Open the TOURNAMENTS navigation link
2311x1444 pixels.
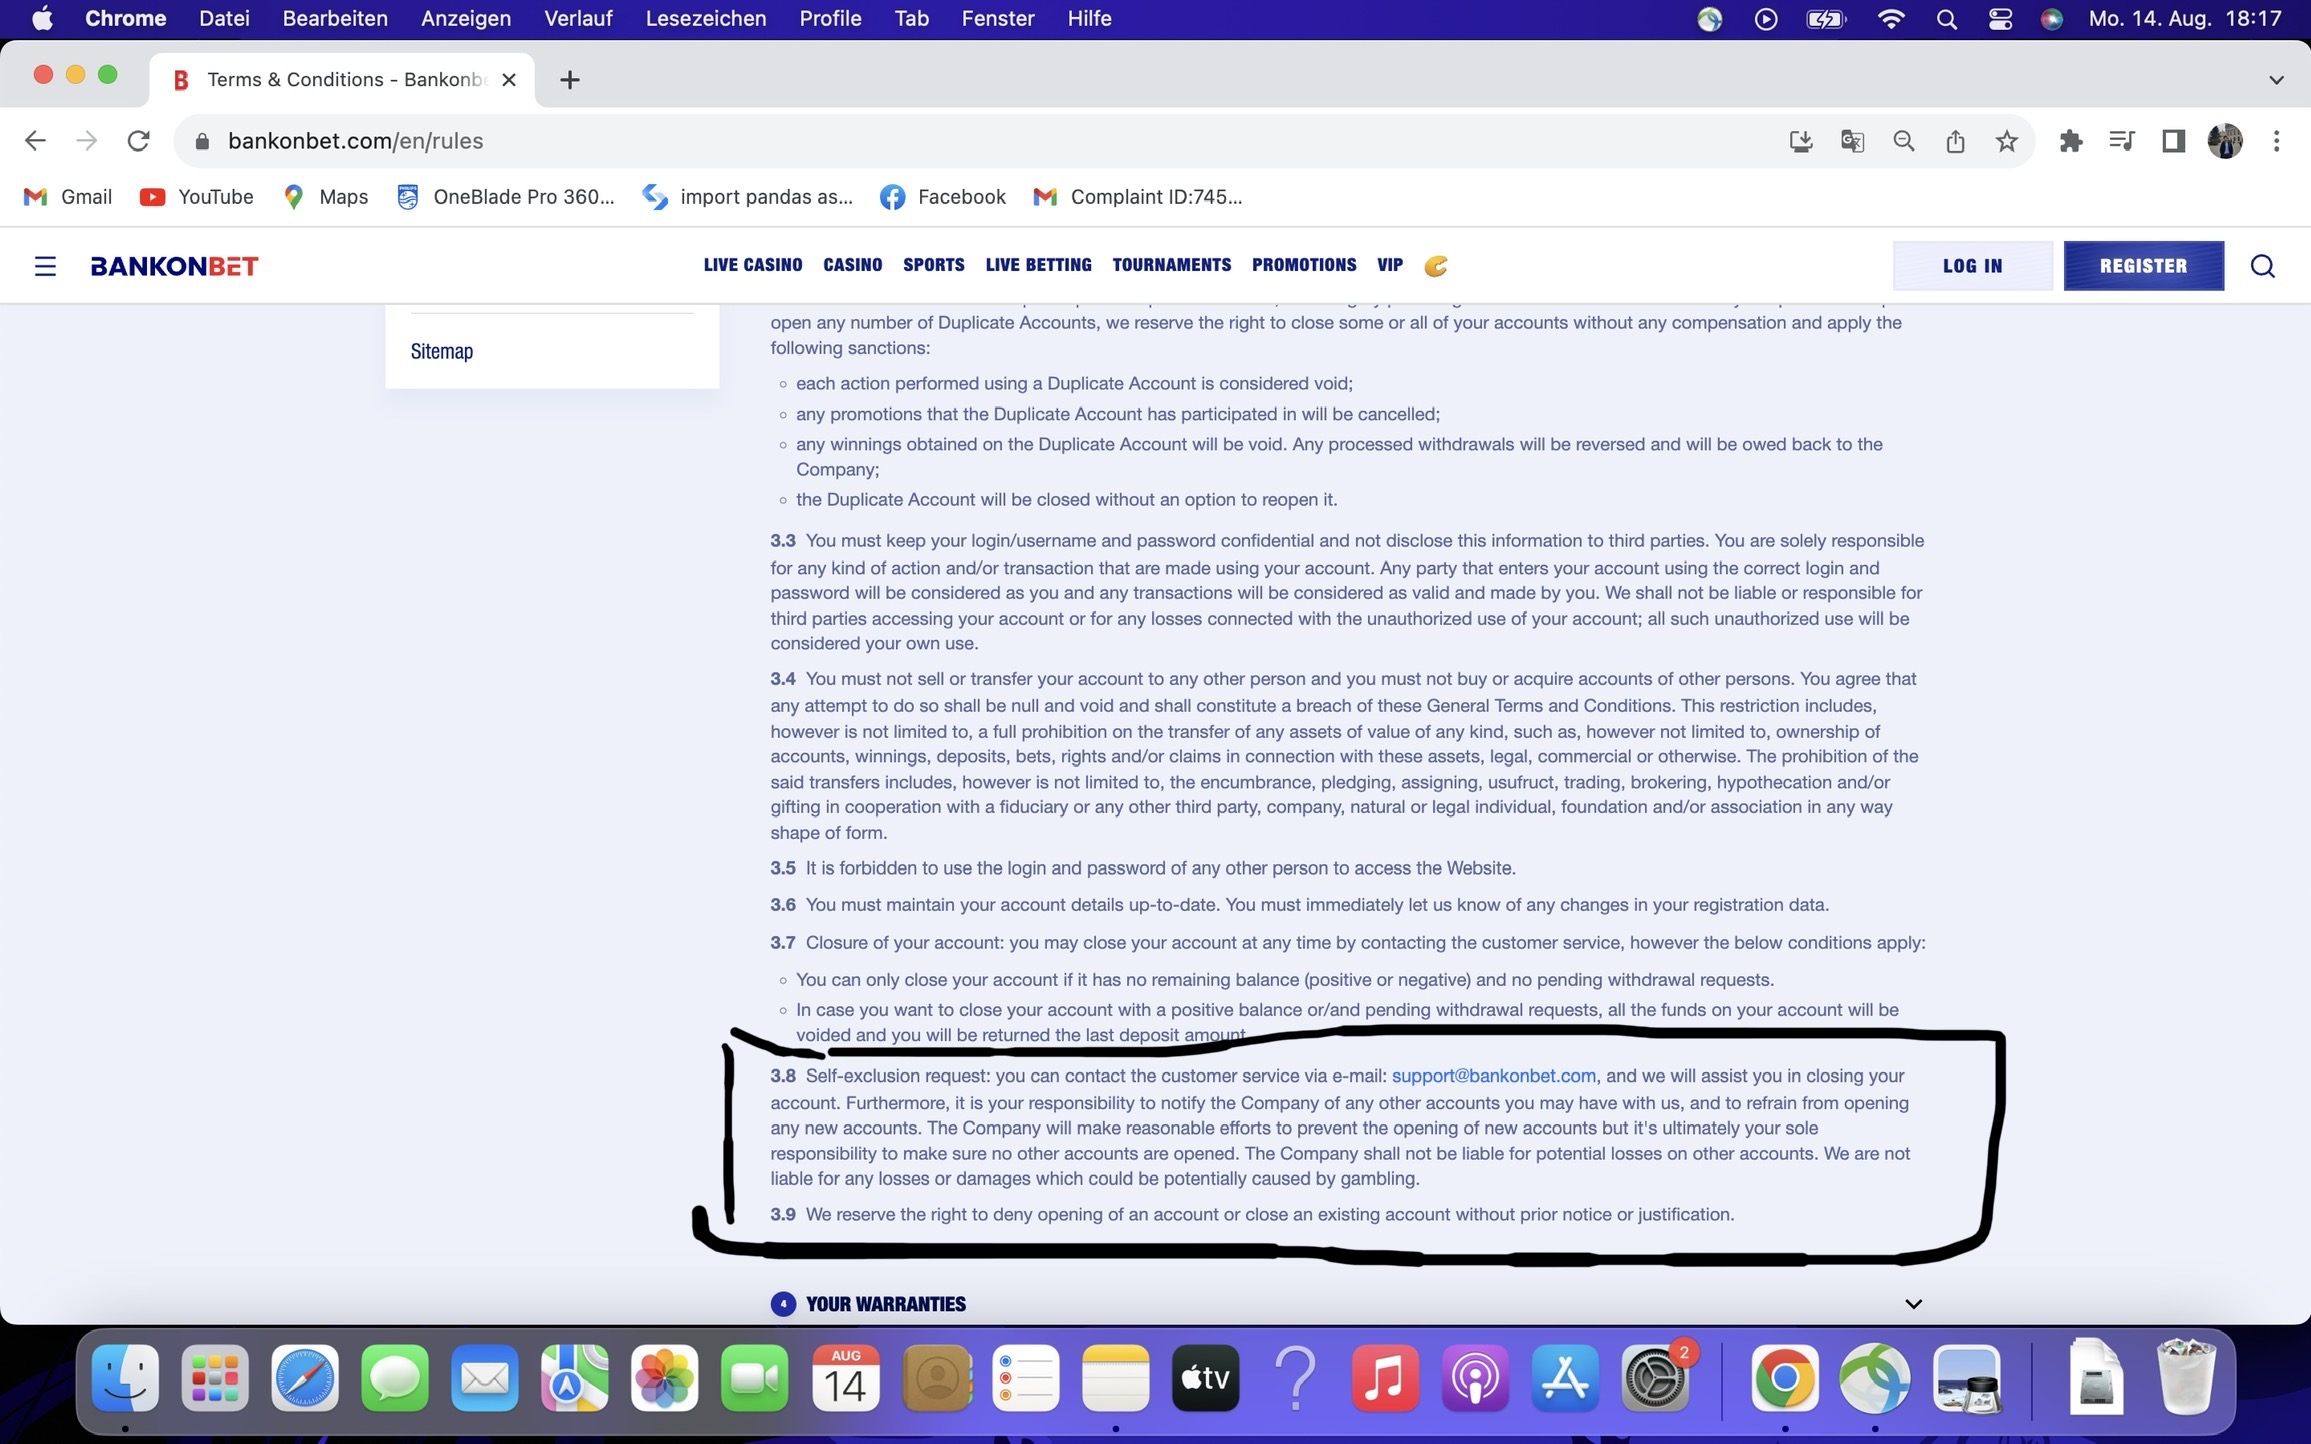click(x=1172, y=265)
